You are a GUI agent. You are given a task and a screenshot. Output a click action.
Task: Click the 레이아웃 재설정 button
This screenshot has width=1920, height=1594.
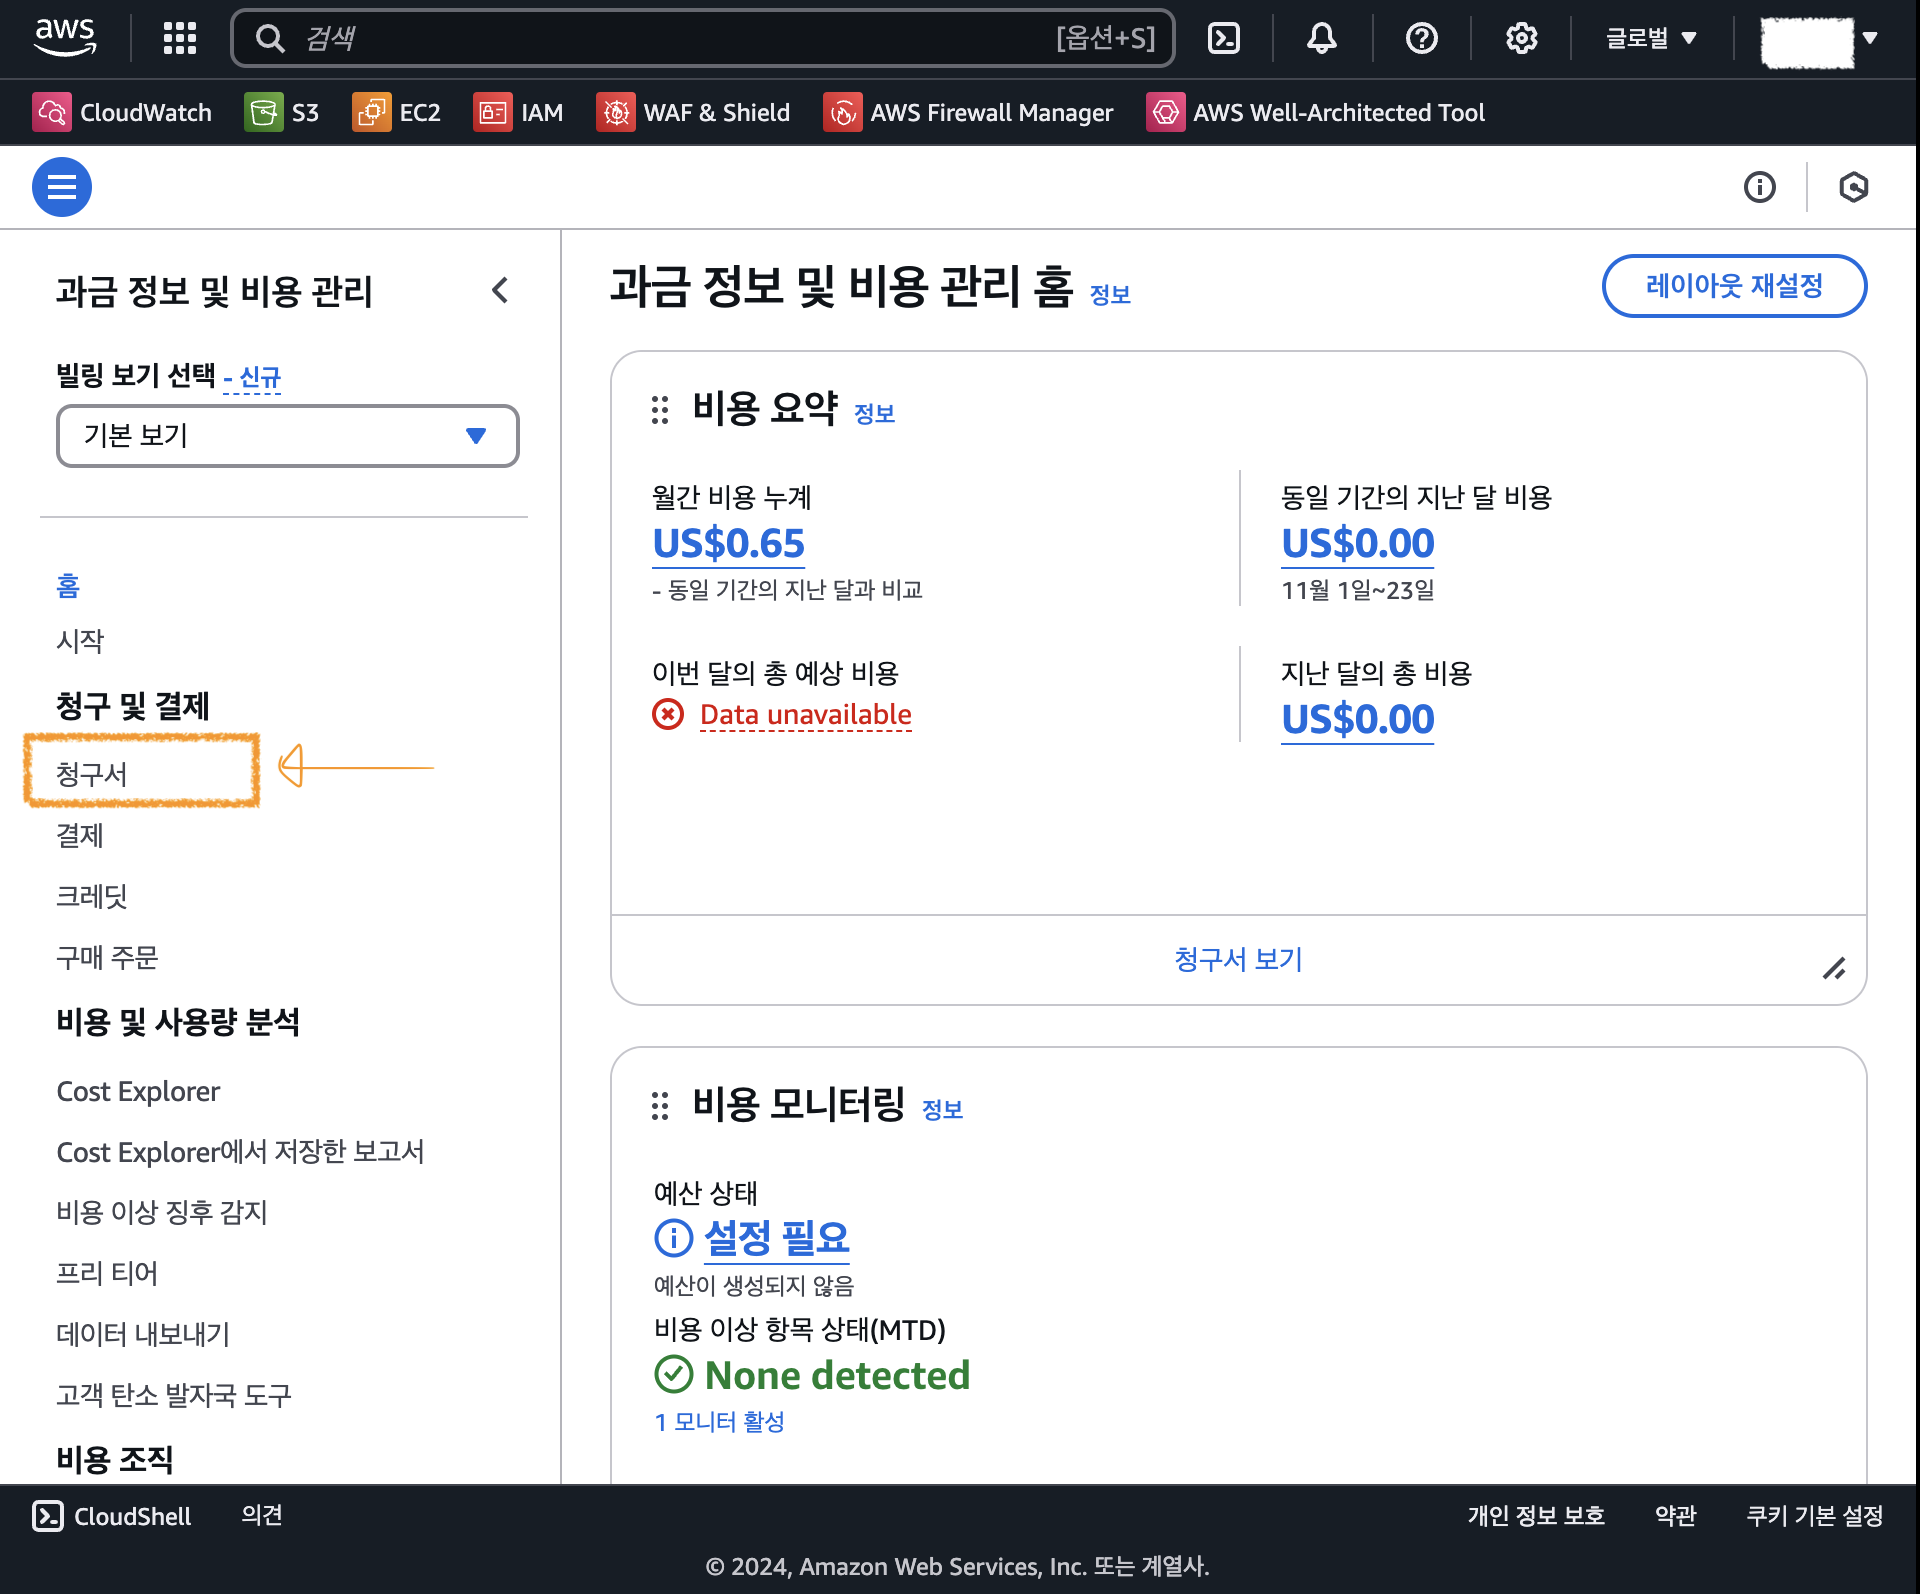click(x=1733, y=286)
